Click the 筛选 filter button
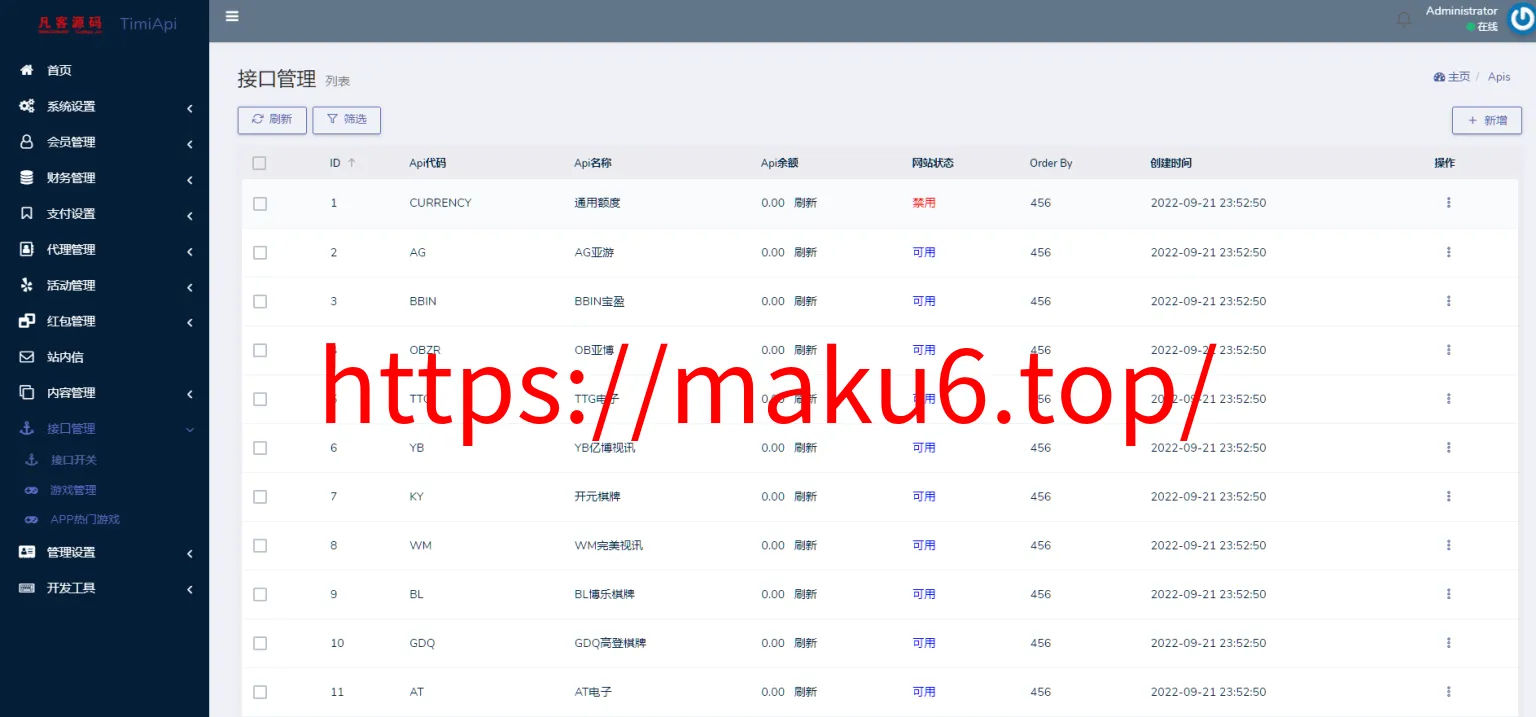The image size is (1536, 717). pyautogui.click(x=347, y=119)
